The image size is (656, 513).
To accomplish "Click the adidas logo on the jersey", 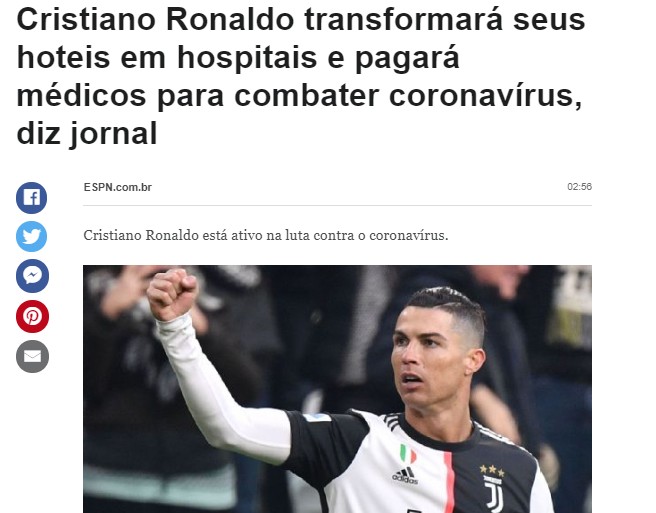I will click(405, 475).
